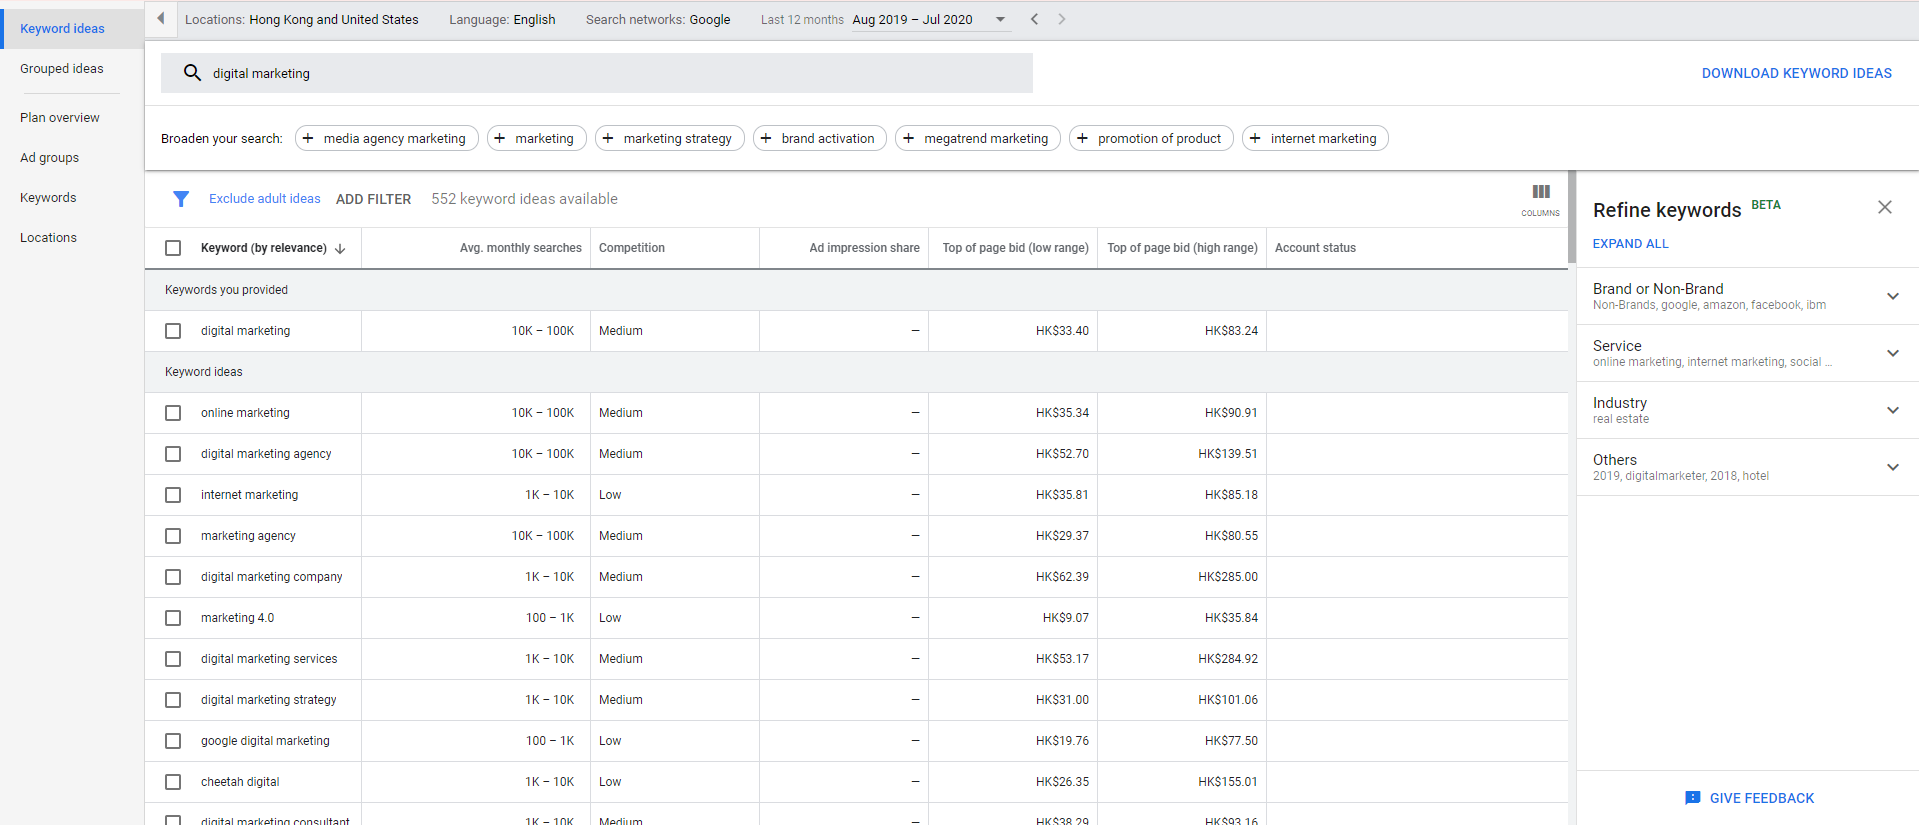Click Add Filter button
This screenshot has height=825, width=1919.
tap(373, 199)
